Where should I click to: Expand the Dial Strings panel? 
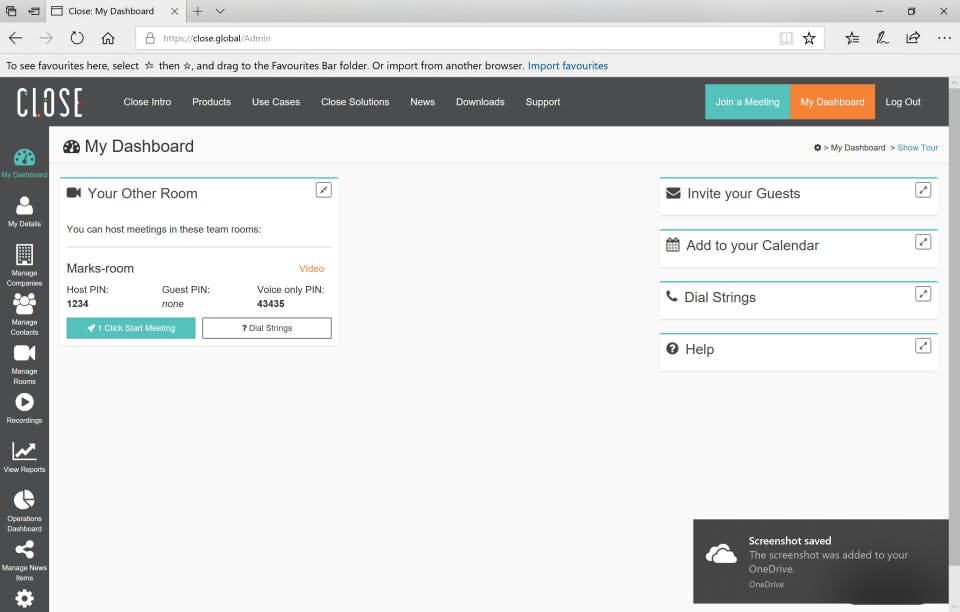[x=923, y=294]
